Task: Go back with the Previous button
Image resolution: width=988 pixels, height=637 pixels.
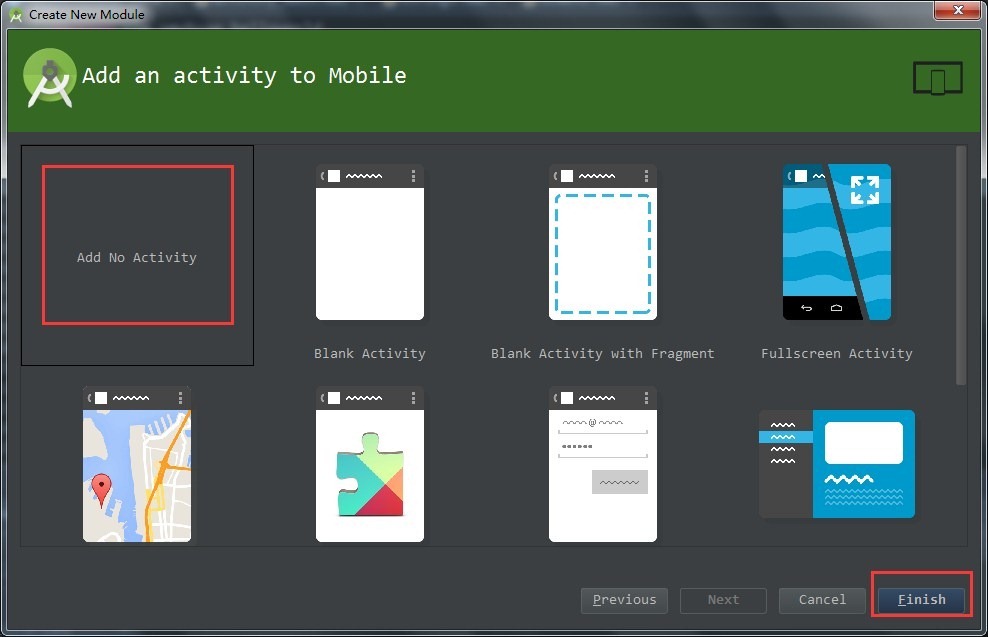Action: pos(624,600)
